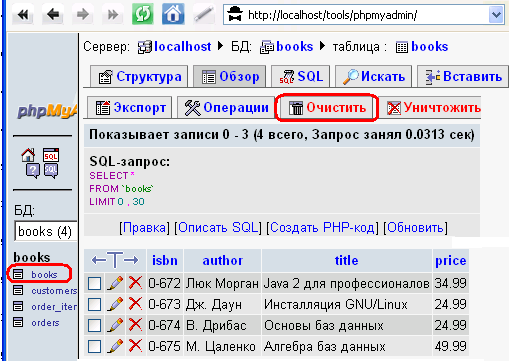Click the browser rewind (double left arrow) button
509x361 pixels.
tap(23, 14)
